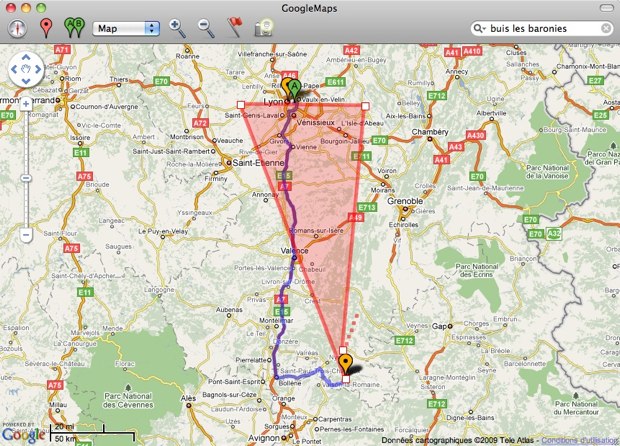The image size is (620, 446).
Task: Click the Aubenas town label
Action: (229, 310)
